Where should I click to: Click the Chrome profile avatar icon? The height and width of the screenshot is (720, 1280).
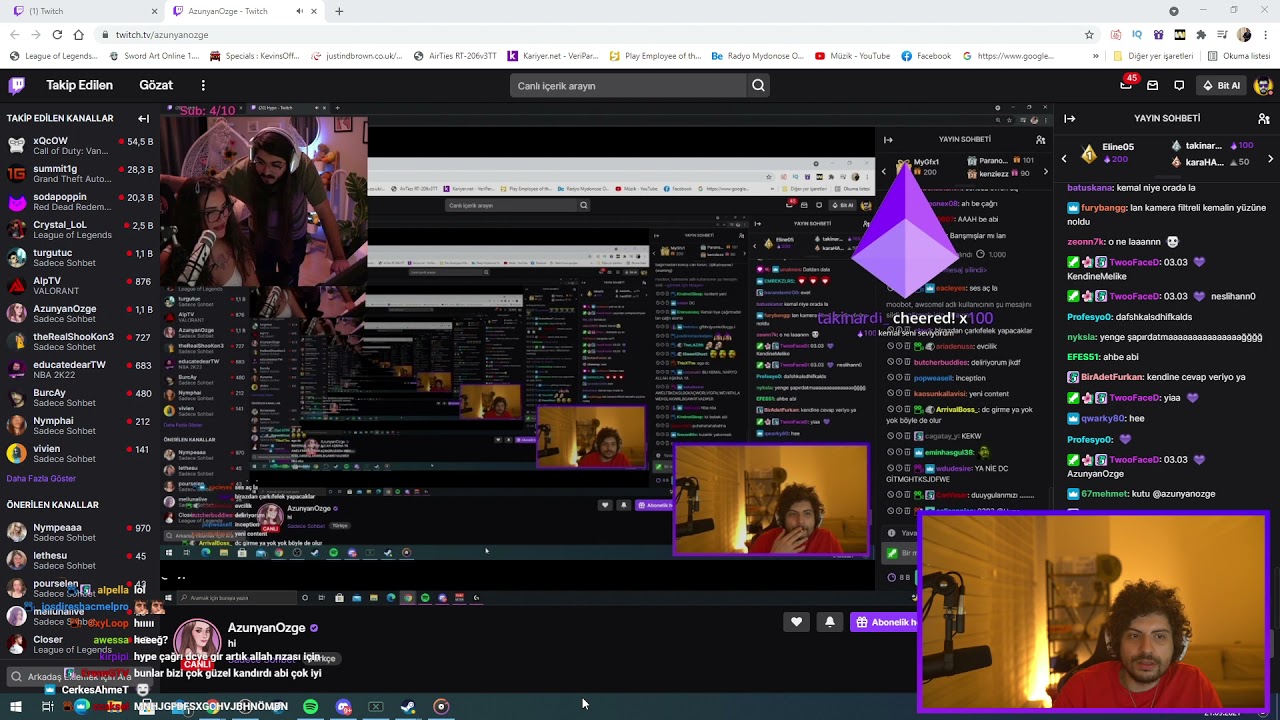pos(1244,34)
